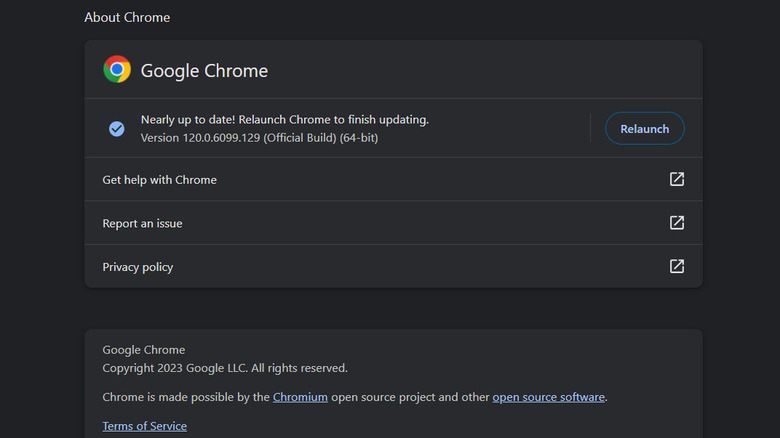Click the Google Chrome logo icon

click(x=117, y=69)
